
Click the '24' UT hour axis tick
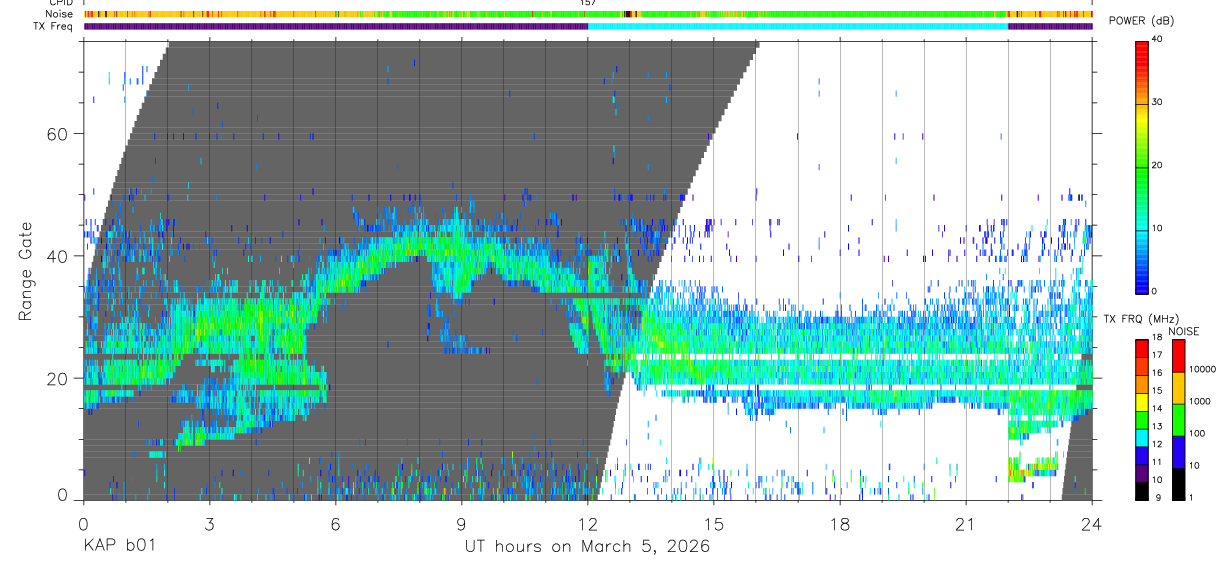click(x=1092, y=523)
